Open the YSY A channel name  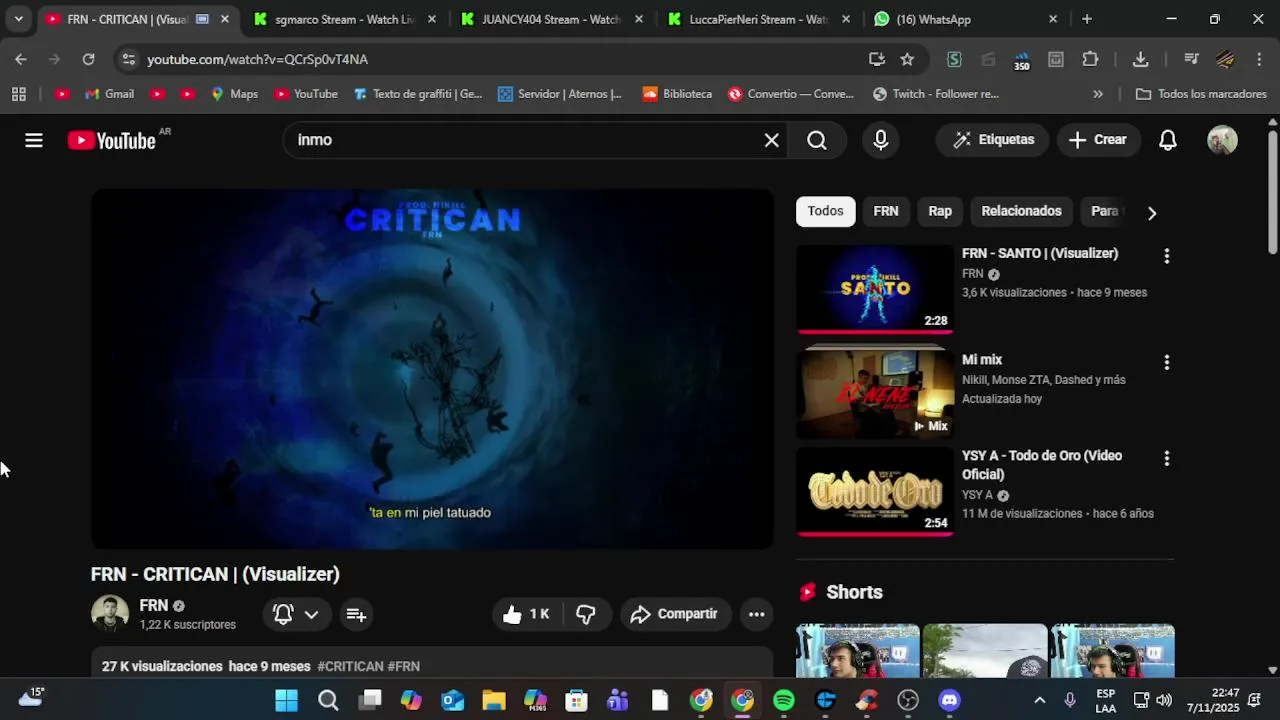point(977,495)
